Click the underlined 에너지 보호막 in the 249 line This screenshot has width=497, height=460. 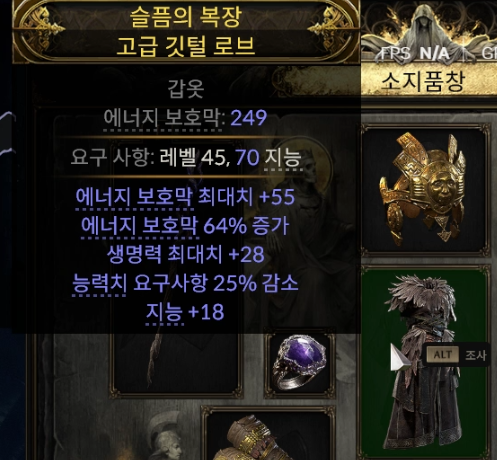162,118
